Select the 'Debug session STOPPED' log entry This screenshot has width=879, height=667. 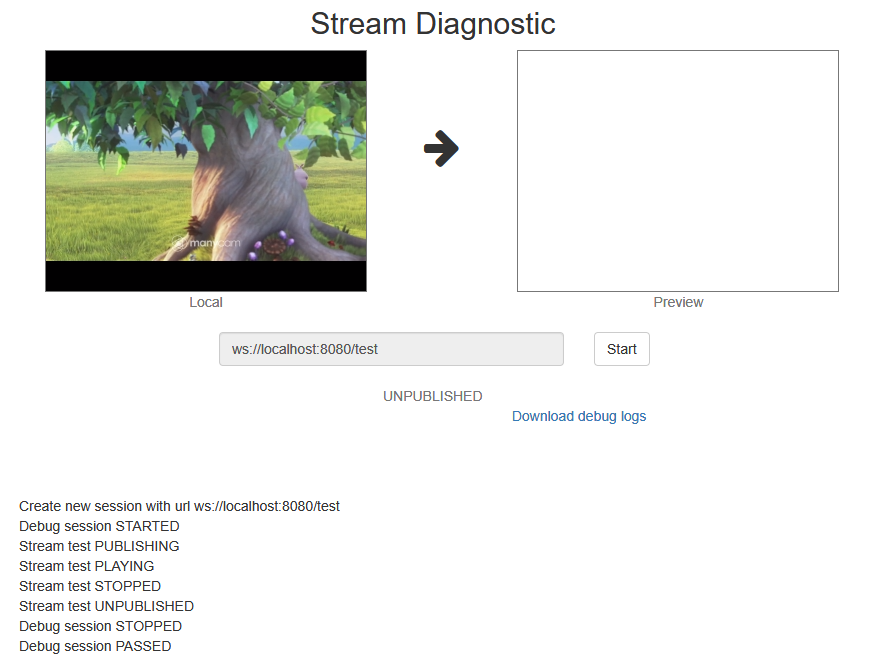[x=100, y=626]
